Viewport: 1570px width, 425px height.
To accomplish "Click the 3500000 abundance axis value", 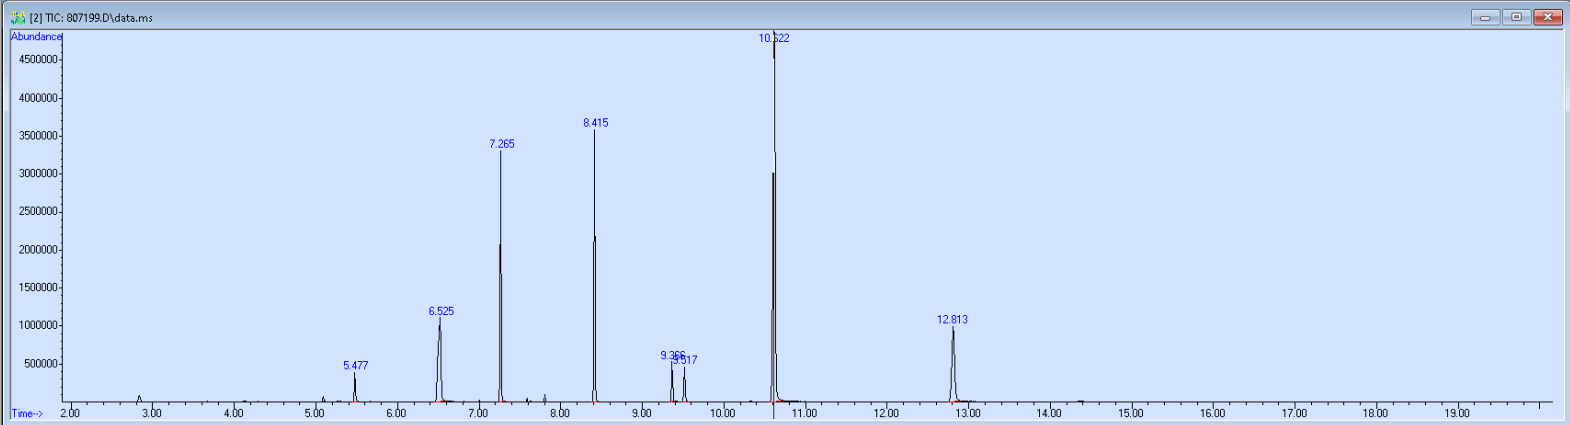I will point(38,136).
